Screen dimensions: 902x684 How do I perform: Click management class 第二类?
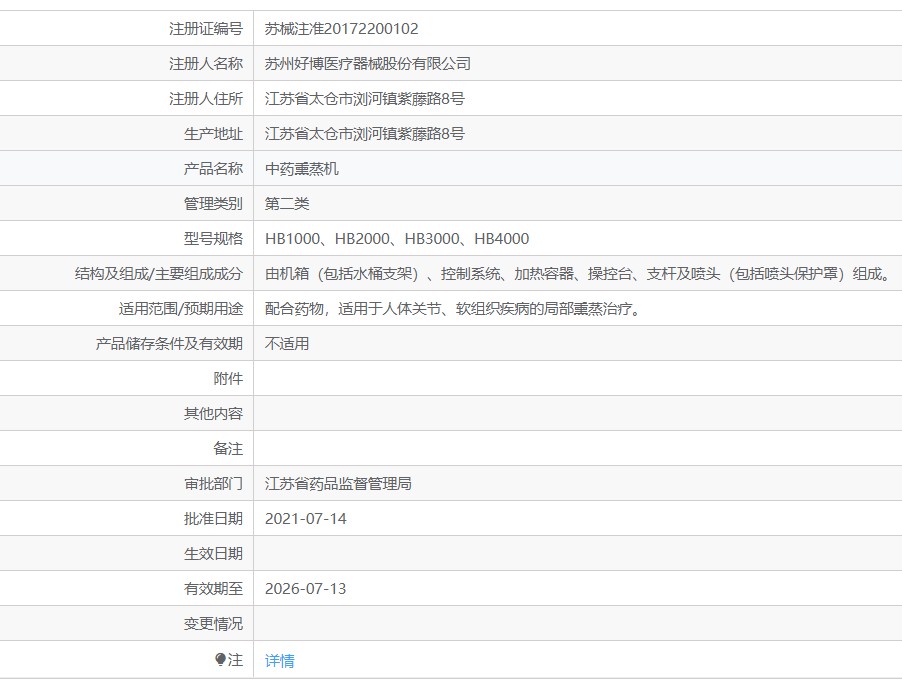(x=287, y=204)
